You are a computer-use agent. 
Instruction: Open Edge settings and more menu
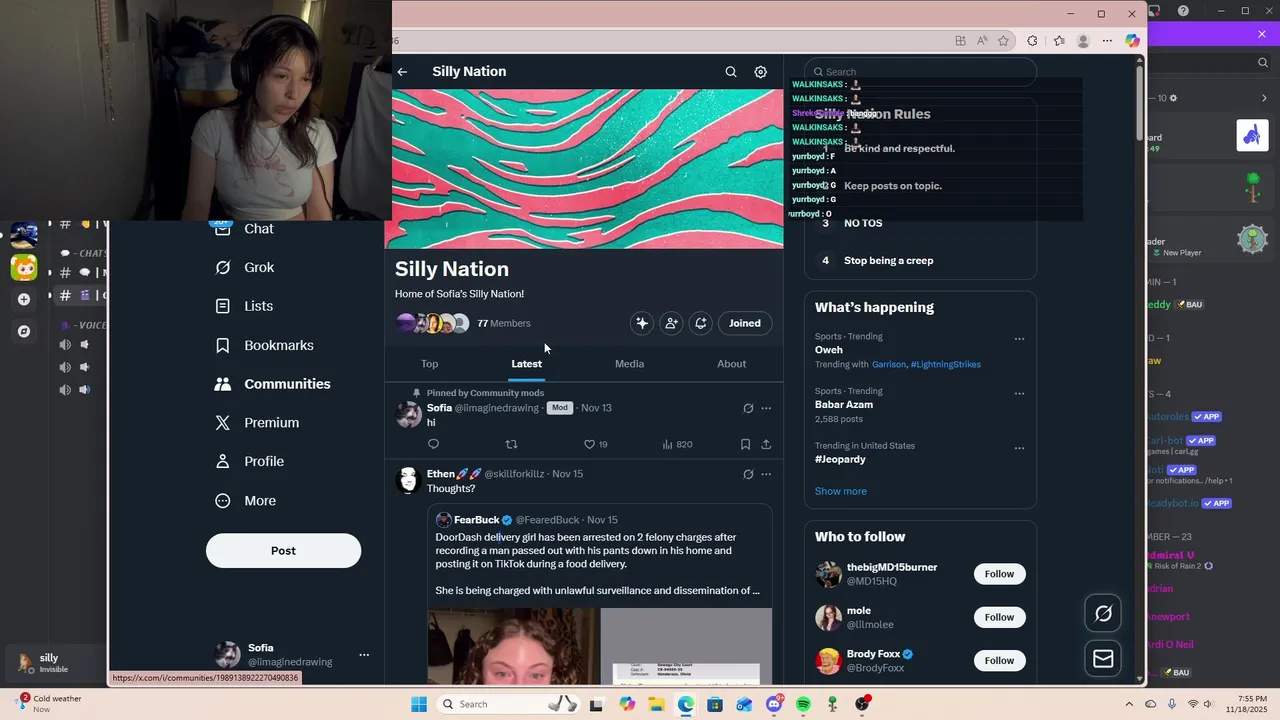pos(1107,41)
